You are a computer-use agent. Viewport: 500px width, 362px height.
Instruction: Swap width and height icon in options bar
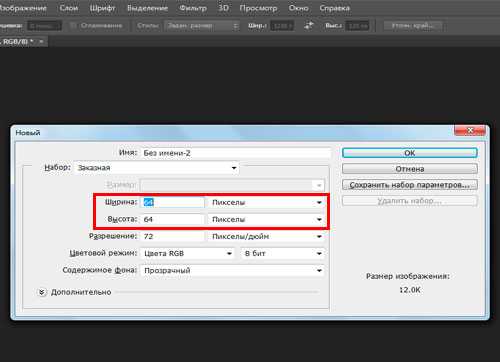point(309,26)
